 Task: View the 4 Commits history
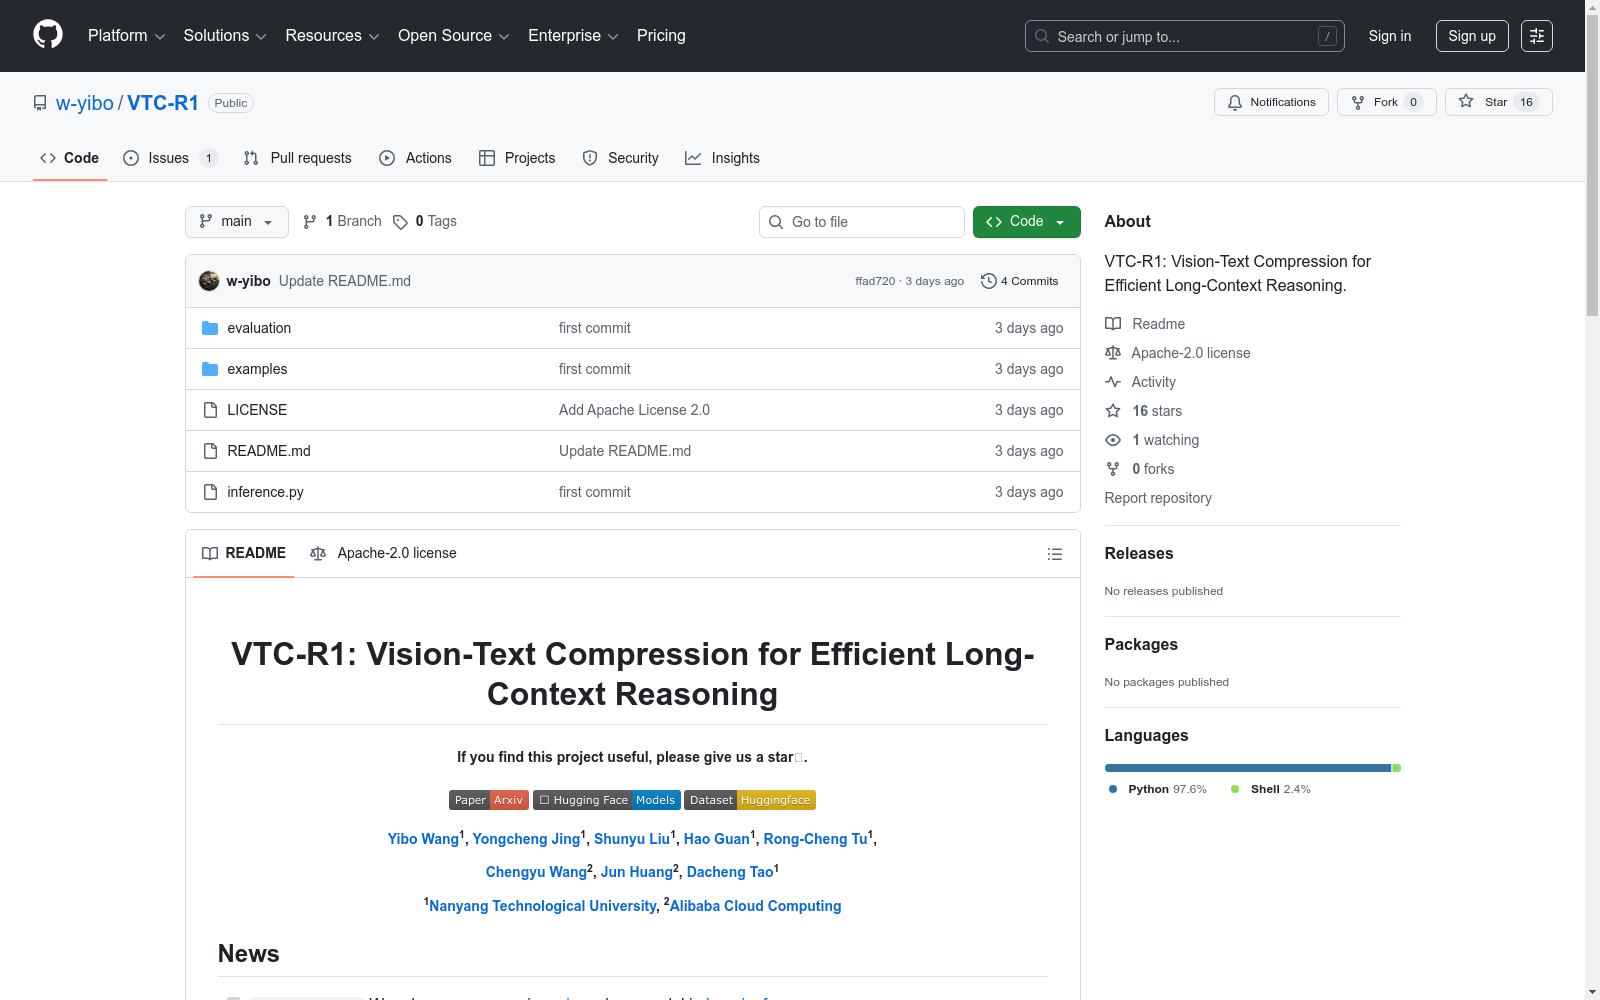tap(1020, 281)
